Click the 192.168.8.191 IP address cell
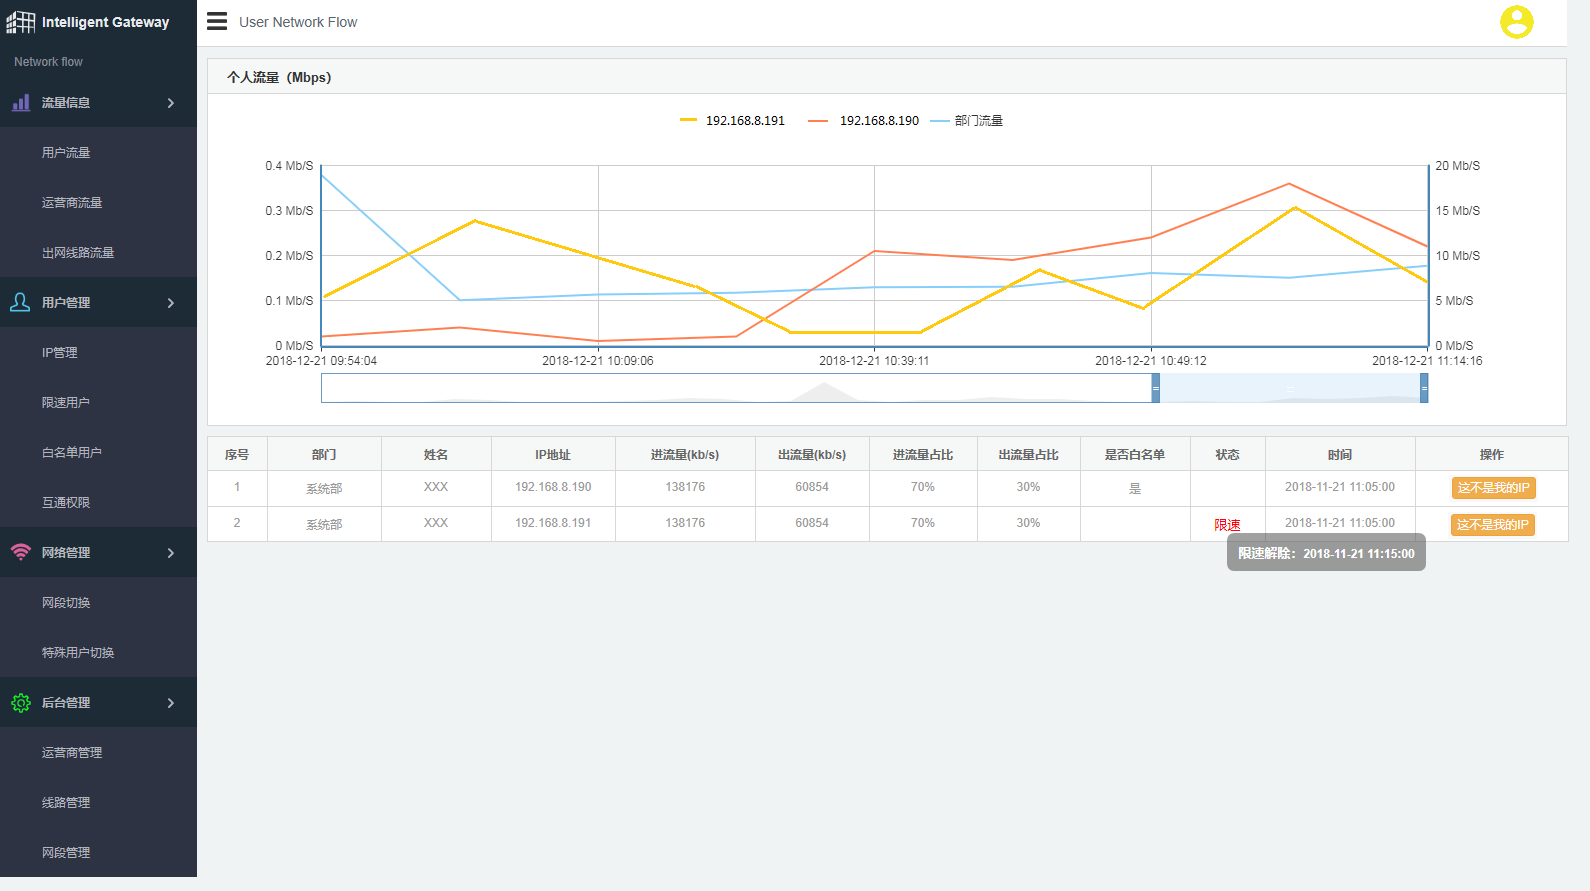Viewport: 1590px width, 891px height. 553,523
